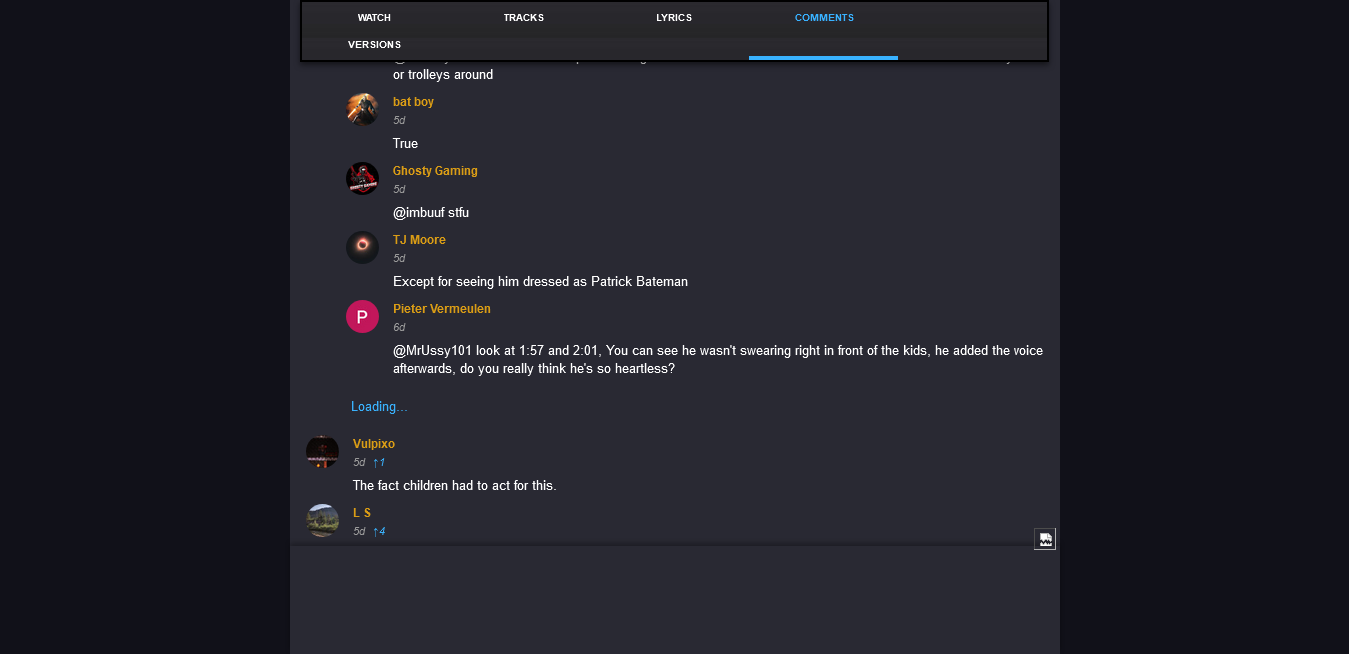Click the upvote count on L S comment
Viewport: 1349px width, 654px height.
click(379, 531)
